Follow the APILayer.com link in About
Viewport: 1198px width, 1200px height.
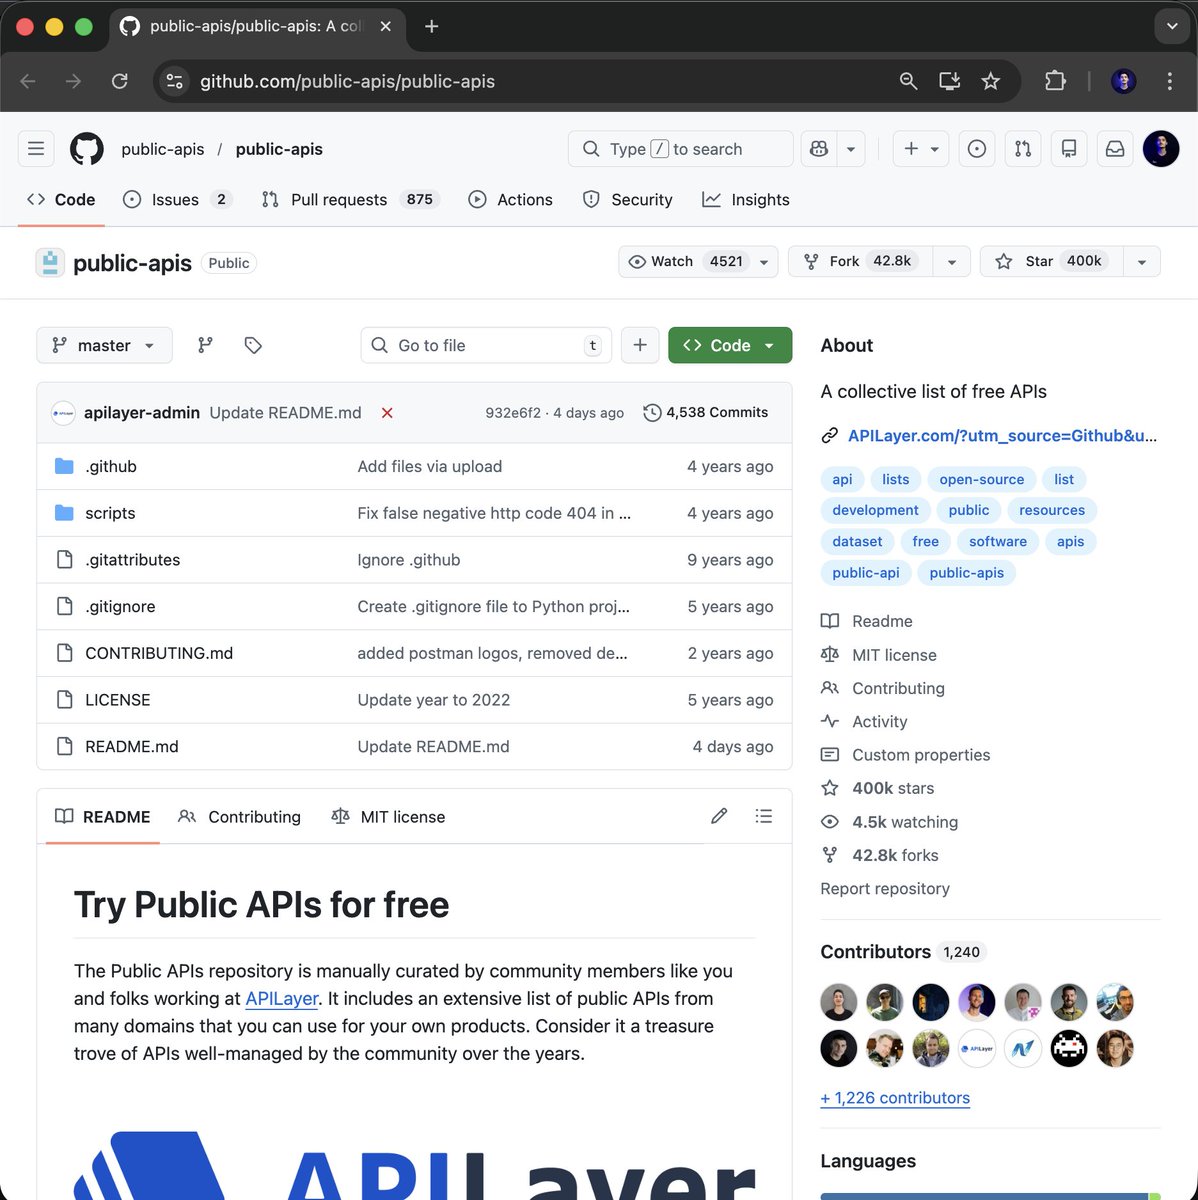point(1002,435)
